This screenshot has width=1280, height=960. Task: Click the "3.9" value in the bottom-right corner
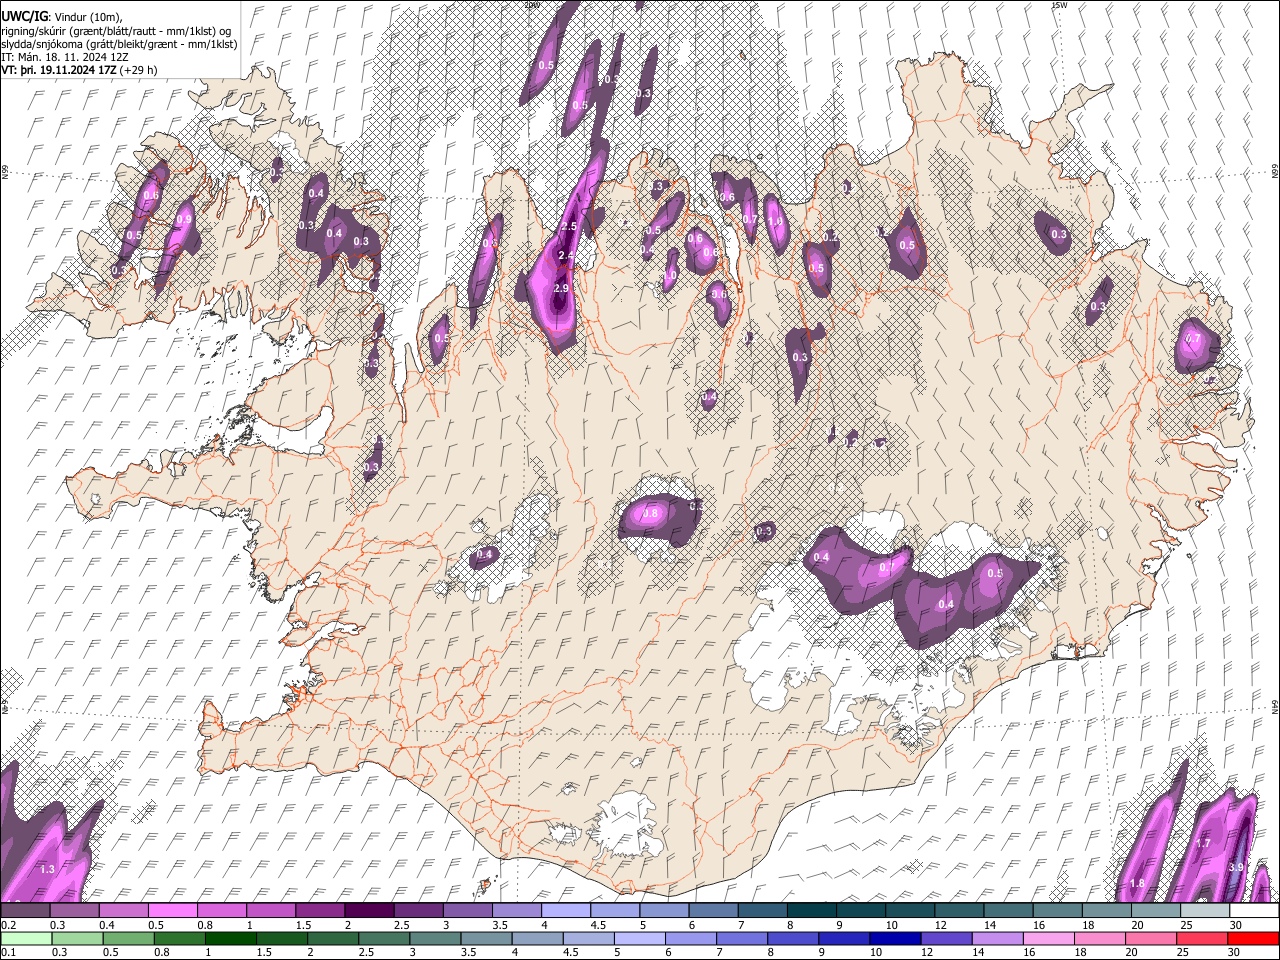pyautogui.click(x=1236, y=867)
